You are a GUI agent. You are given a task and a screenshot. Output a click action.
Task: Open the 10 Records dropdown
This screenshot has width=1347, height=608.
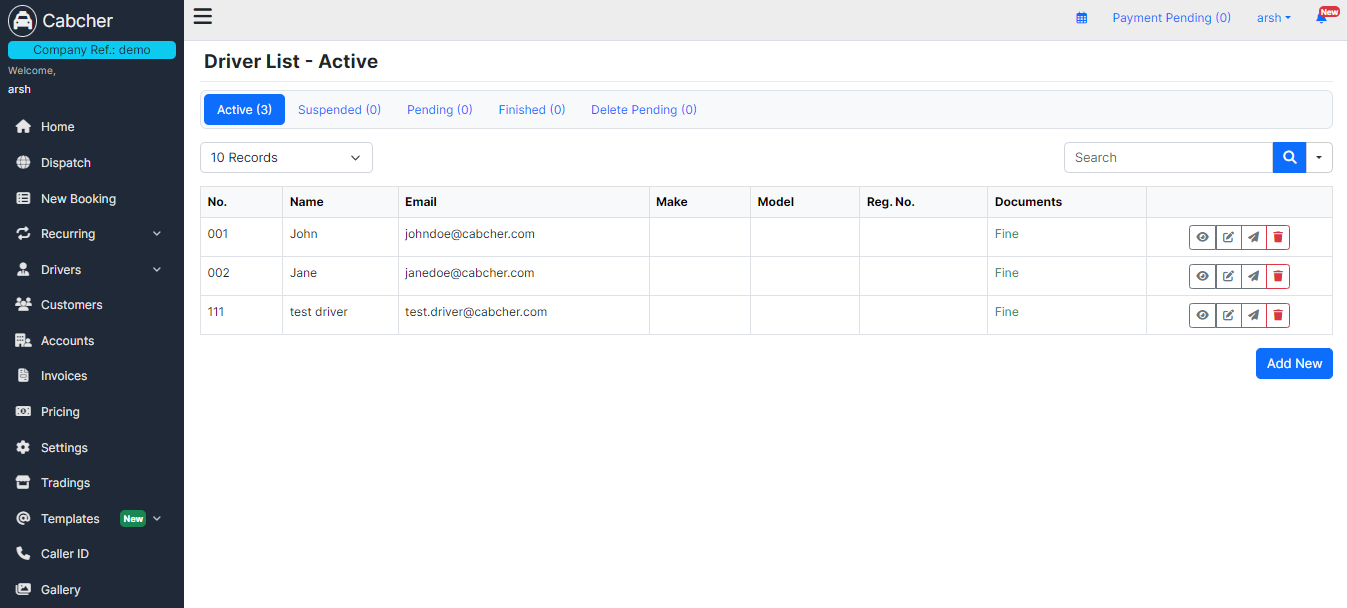point(286,158)
